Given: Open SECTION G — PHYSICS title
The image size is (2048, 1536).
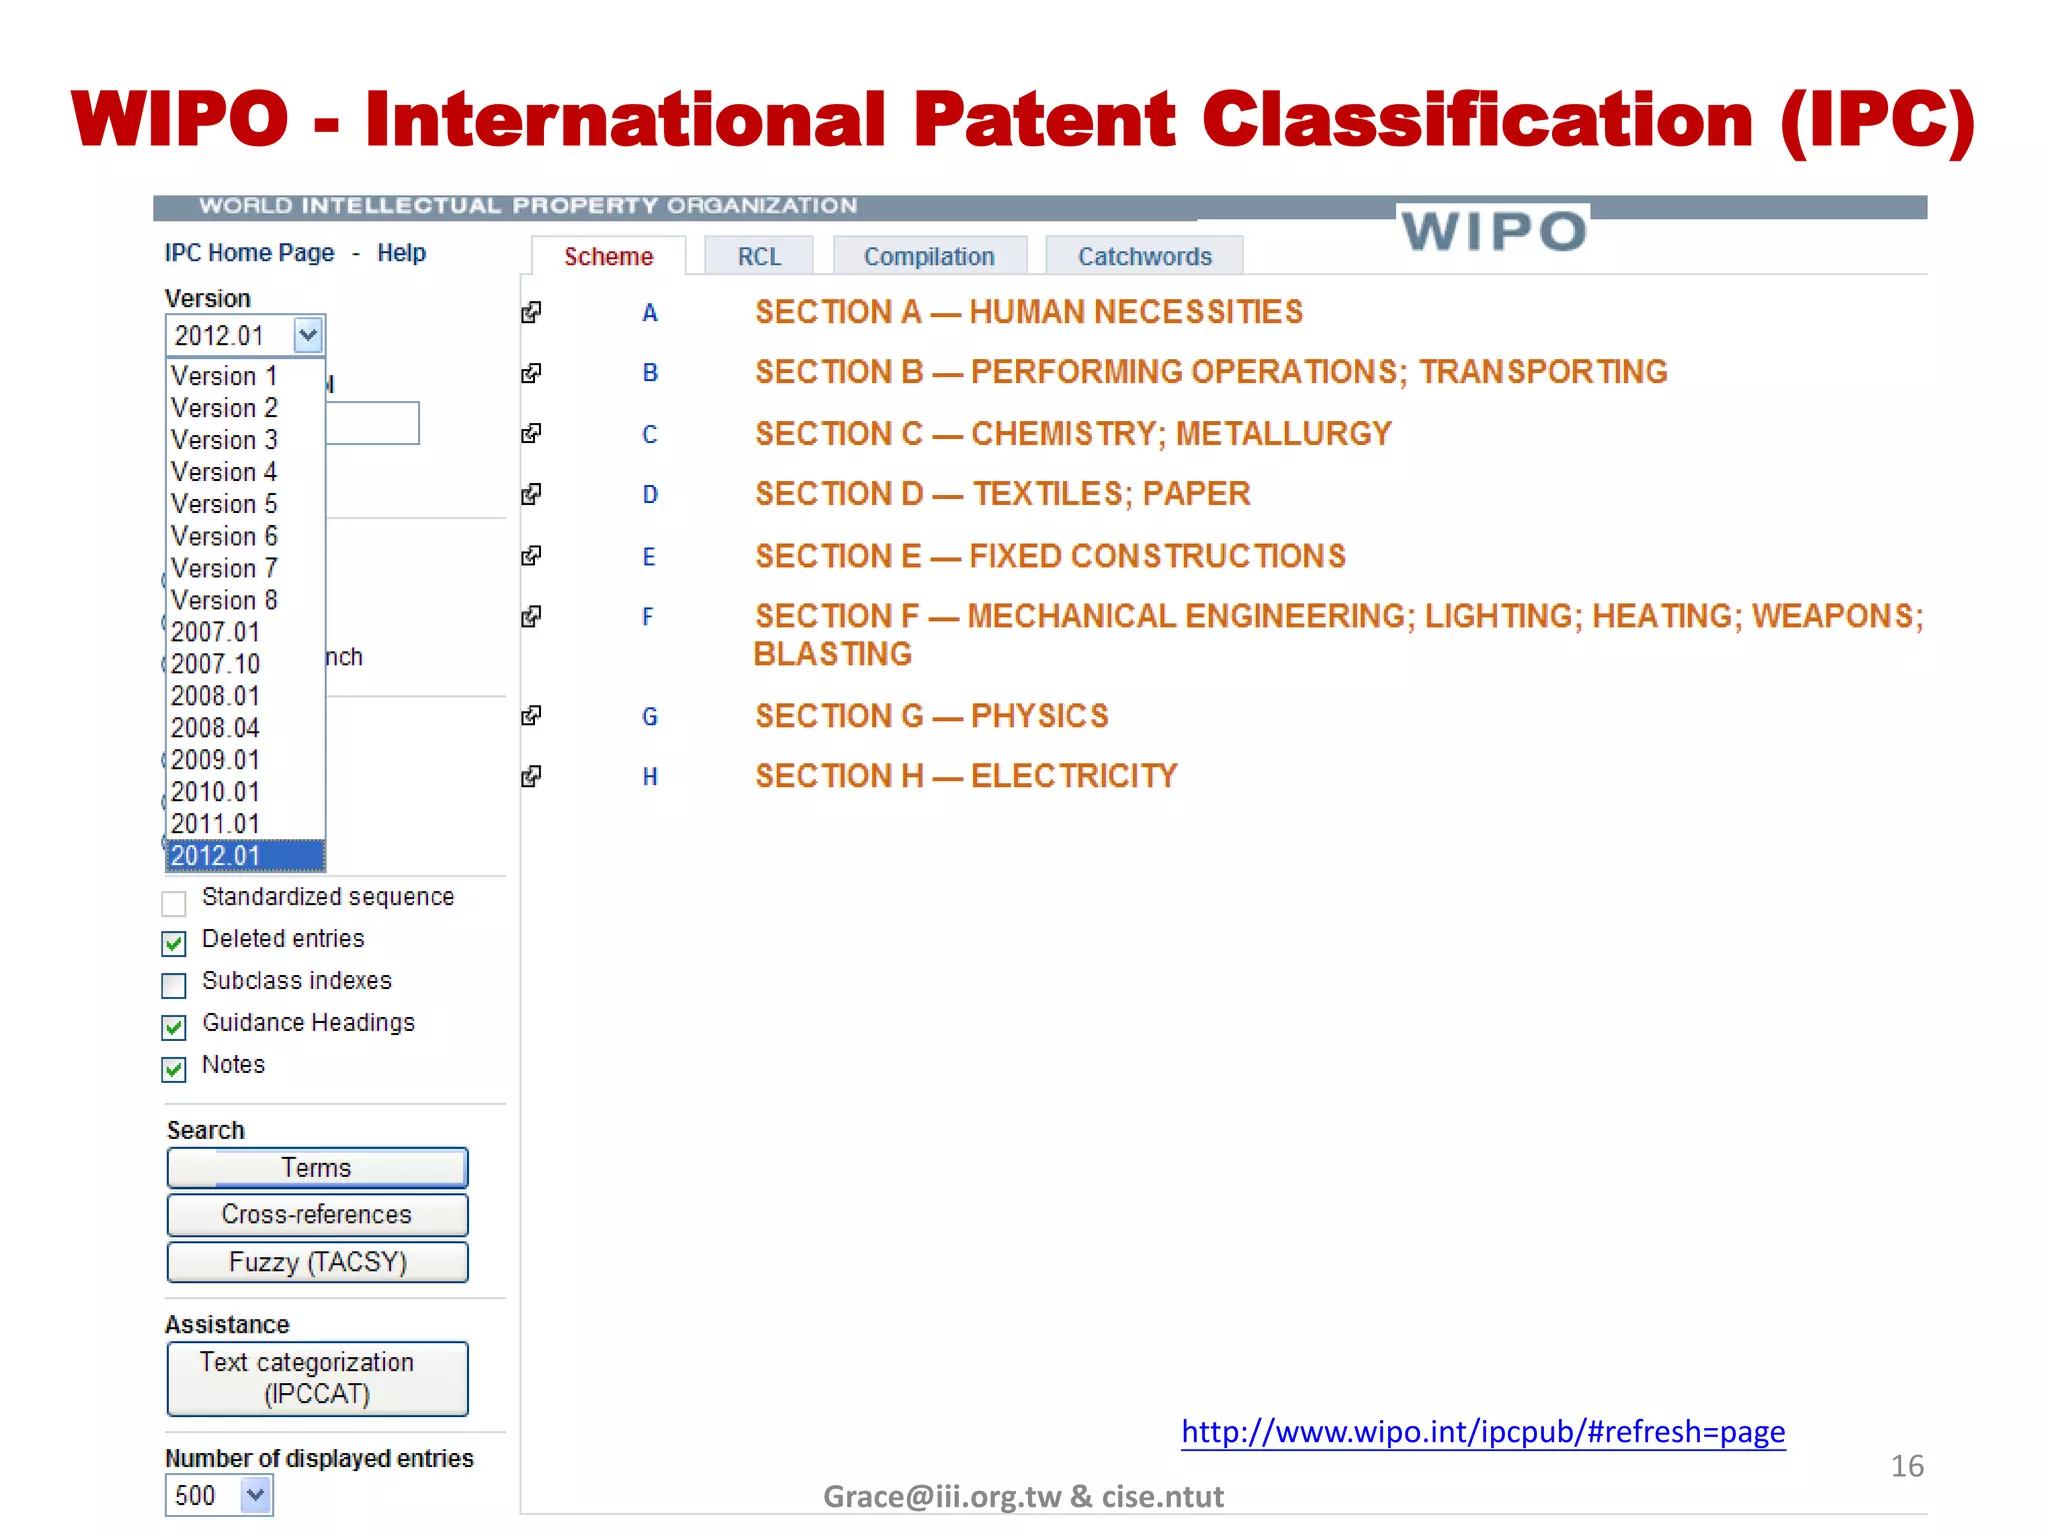Looking at the screenshot, I should 931,716.
